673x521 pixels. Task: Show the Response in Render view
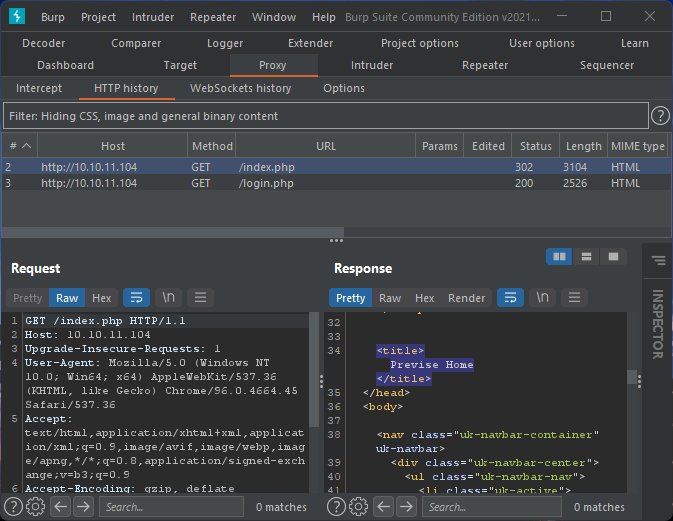pyautogui.click(x=466, y=298)
